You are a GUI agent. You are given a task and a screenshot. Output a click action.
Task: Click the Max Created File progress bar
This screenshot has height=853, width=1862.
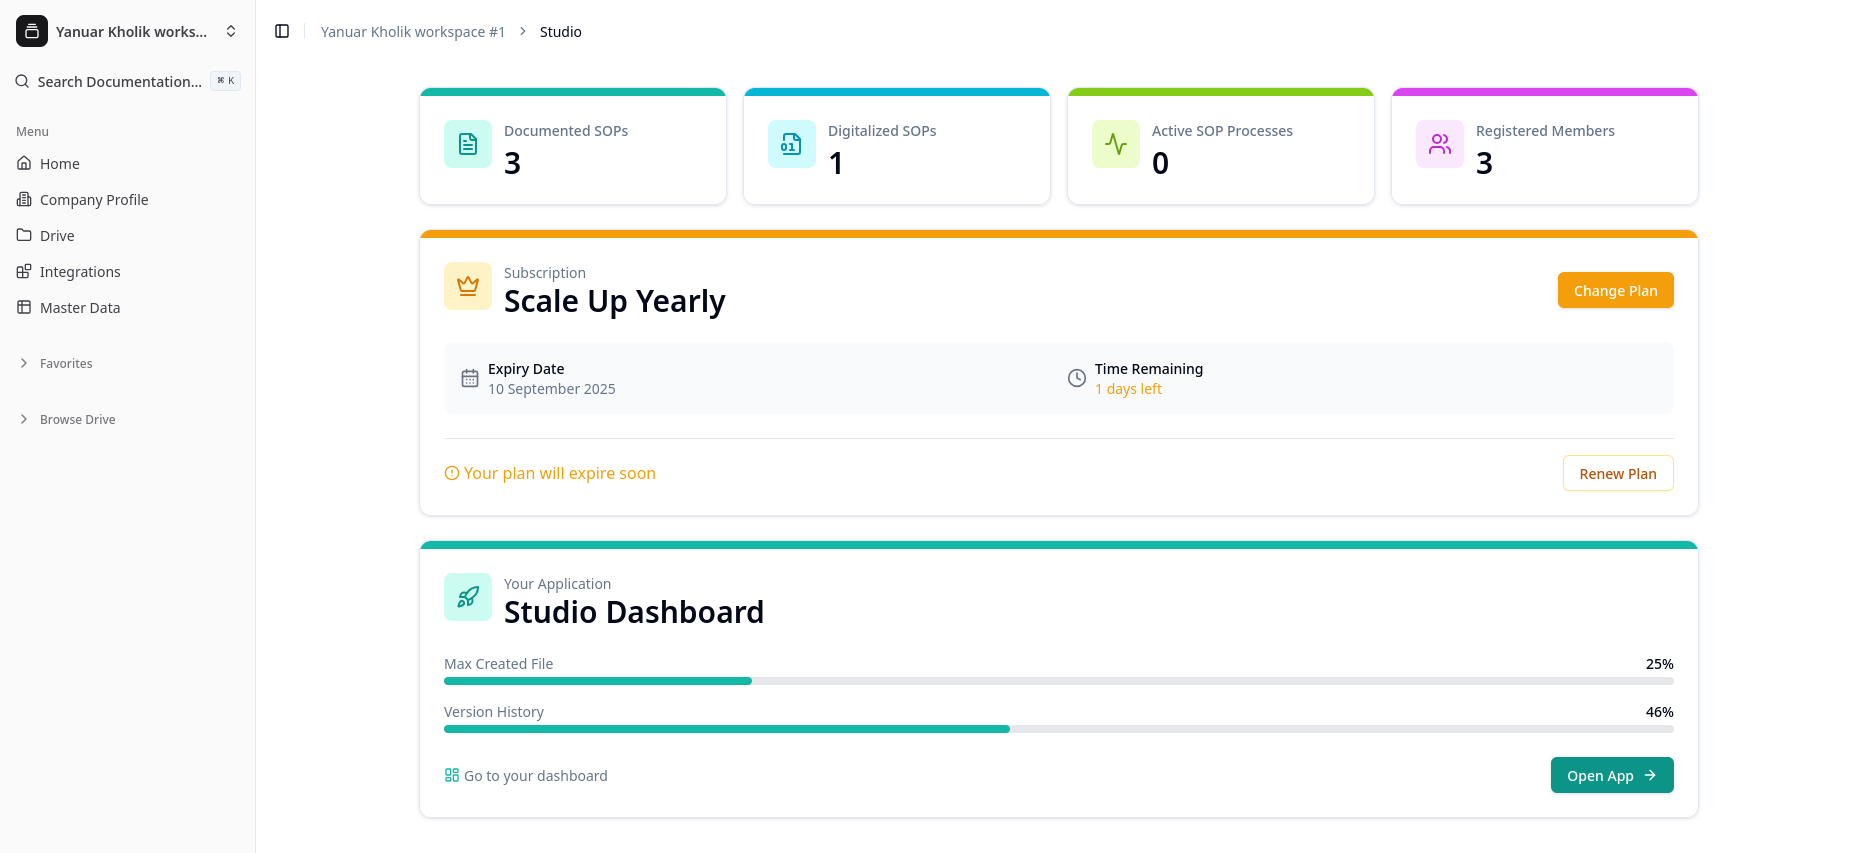(x=1058, y=681)
